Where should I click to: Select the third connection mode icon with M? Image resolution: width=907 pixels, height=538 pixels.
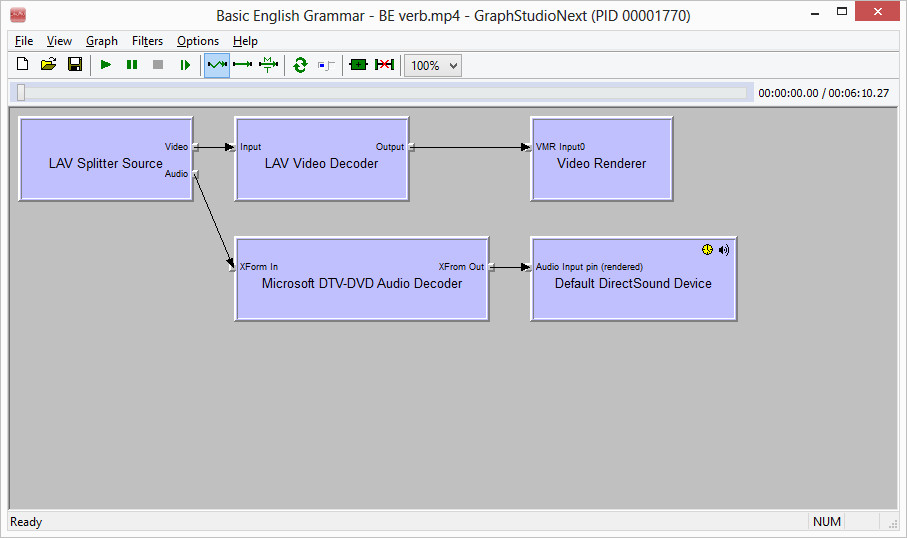click(x=268, y=65)
